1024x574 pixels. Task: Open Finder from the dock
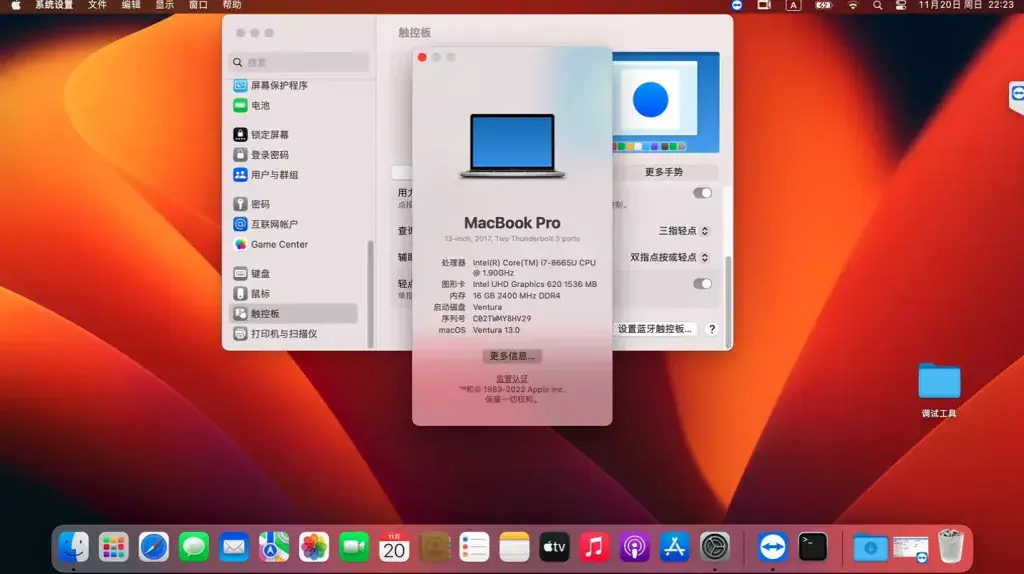click(x=74, y=547)
